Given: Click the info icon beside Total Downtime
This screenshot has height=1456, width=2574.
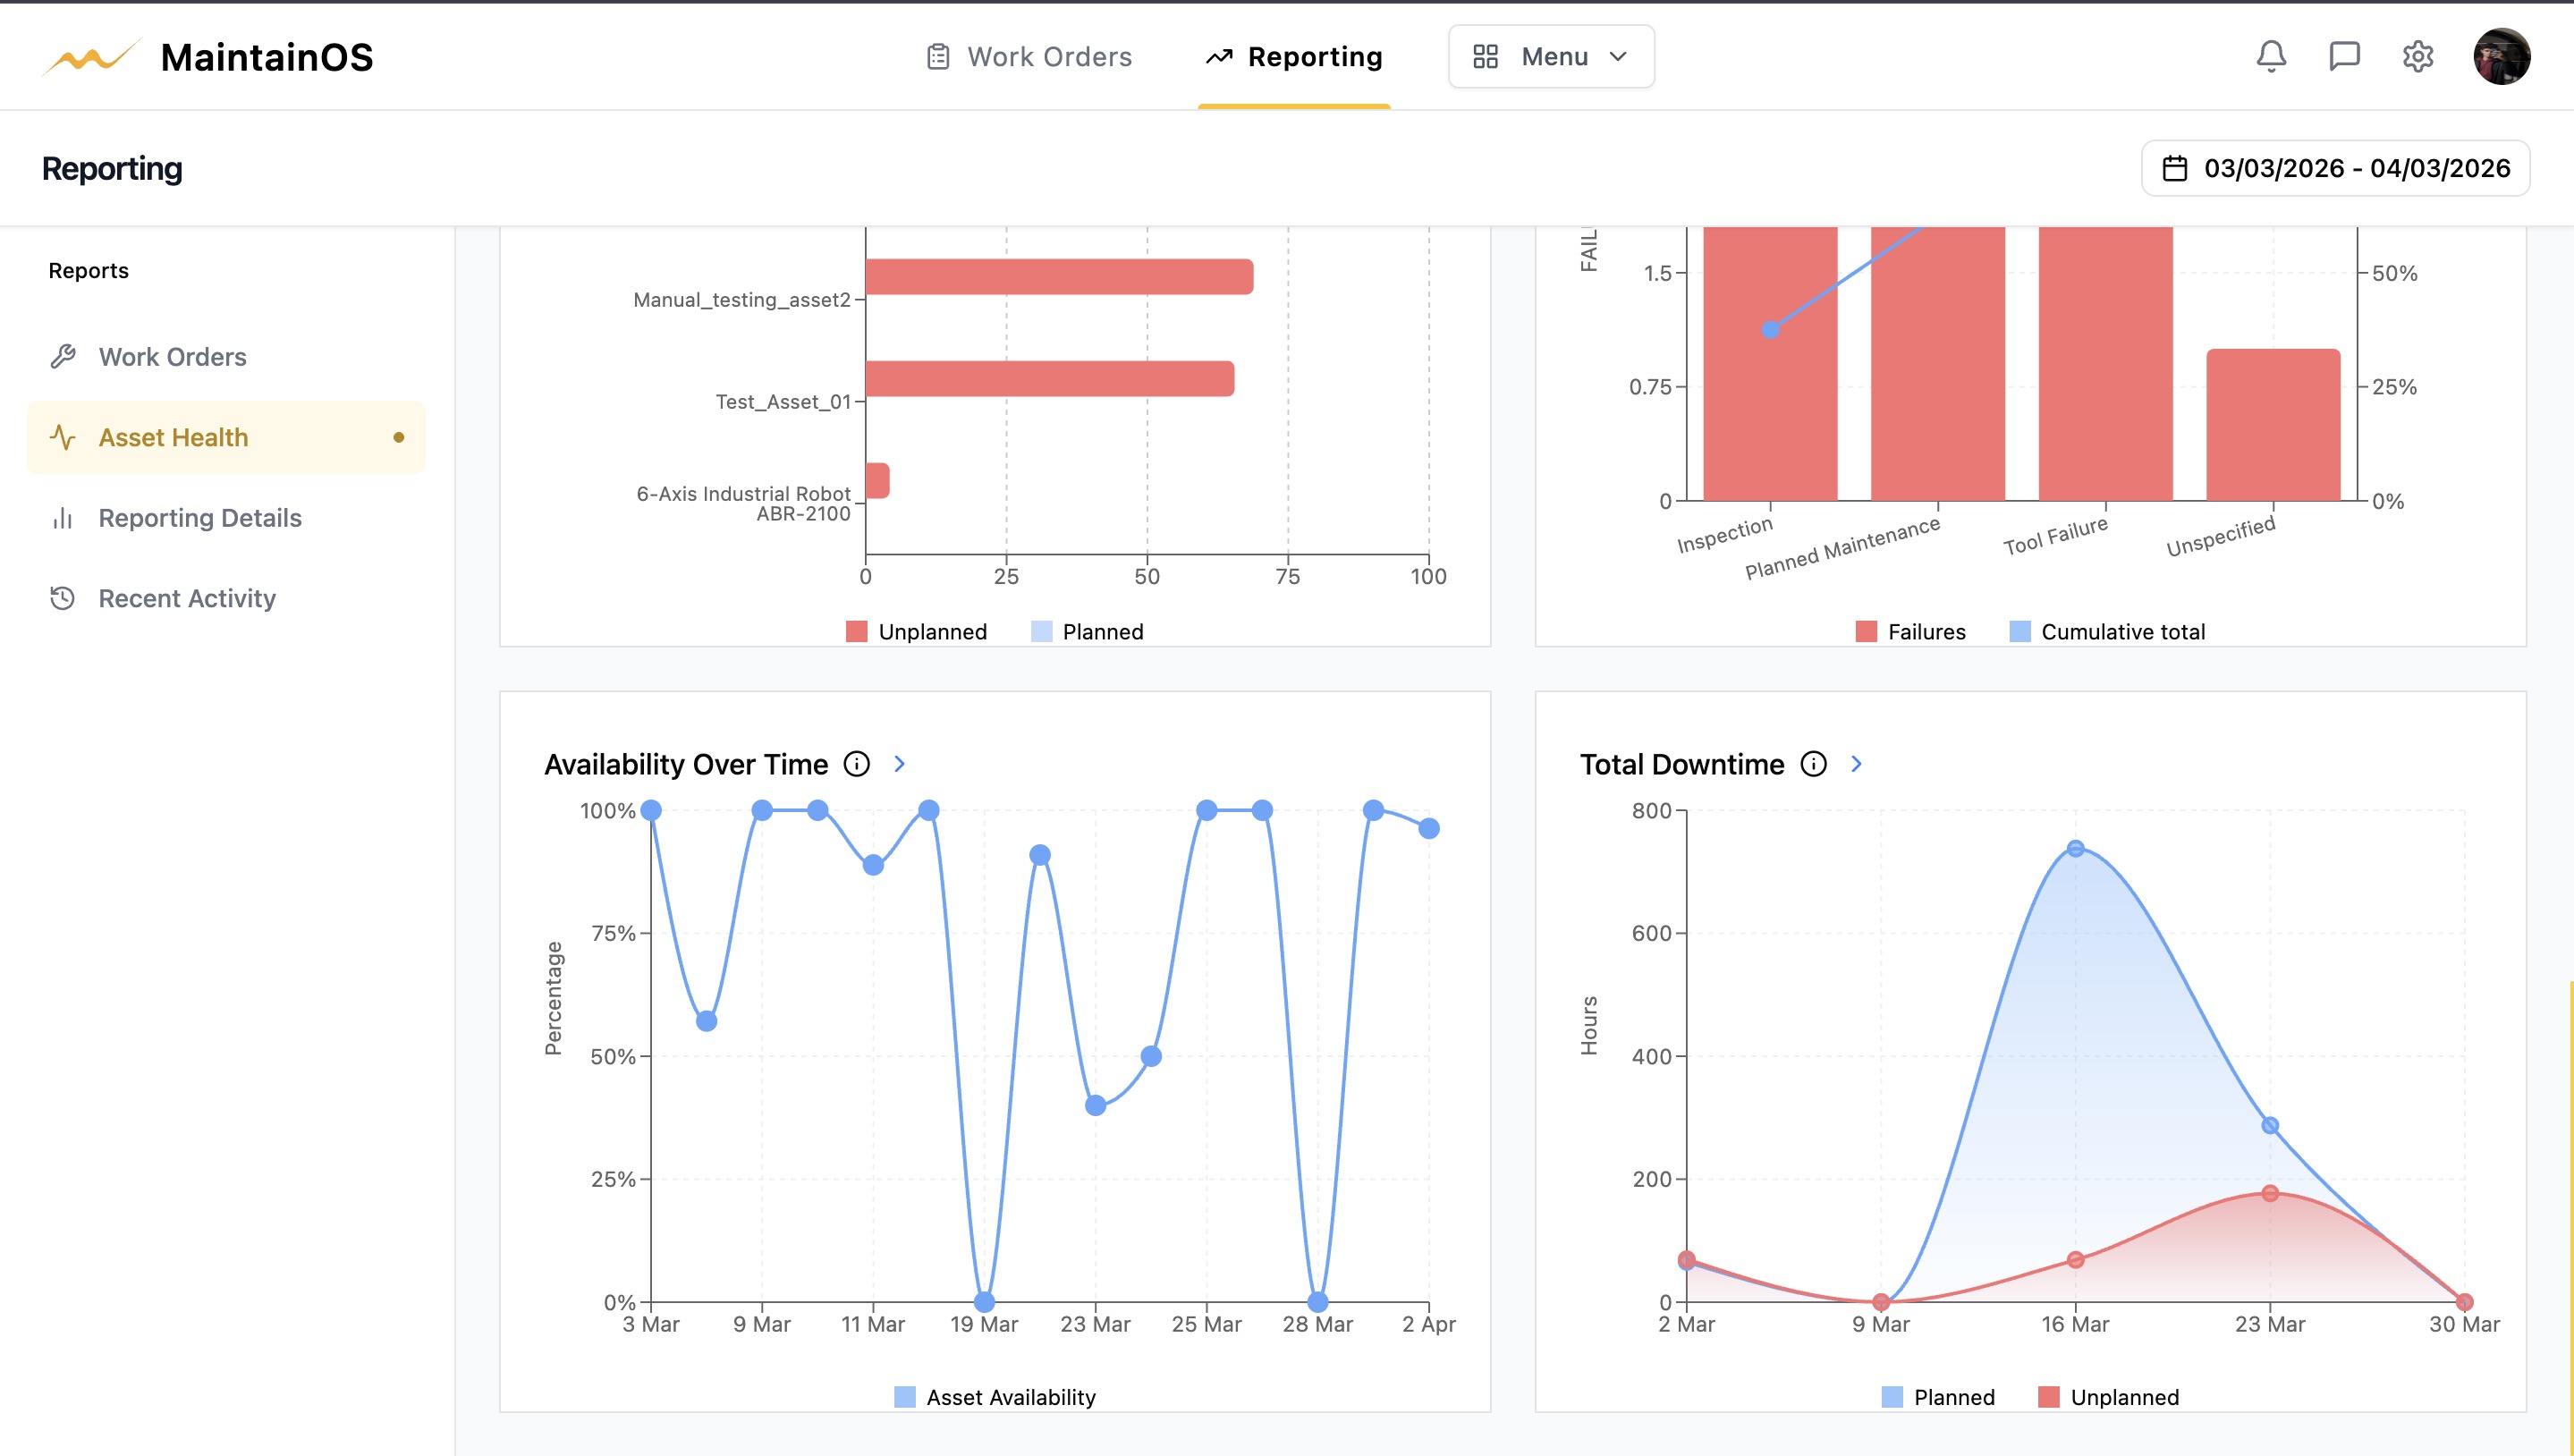Looking at the screenshot, I should coord(1812,764).
